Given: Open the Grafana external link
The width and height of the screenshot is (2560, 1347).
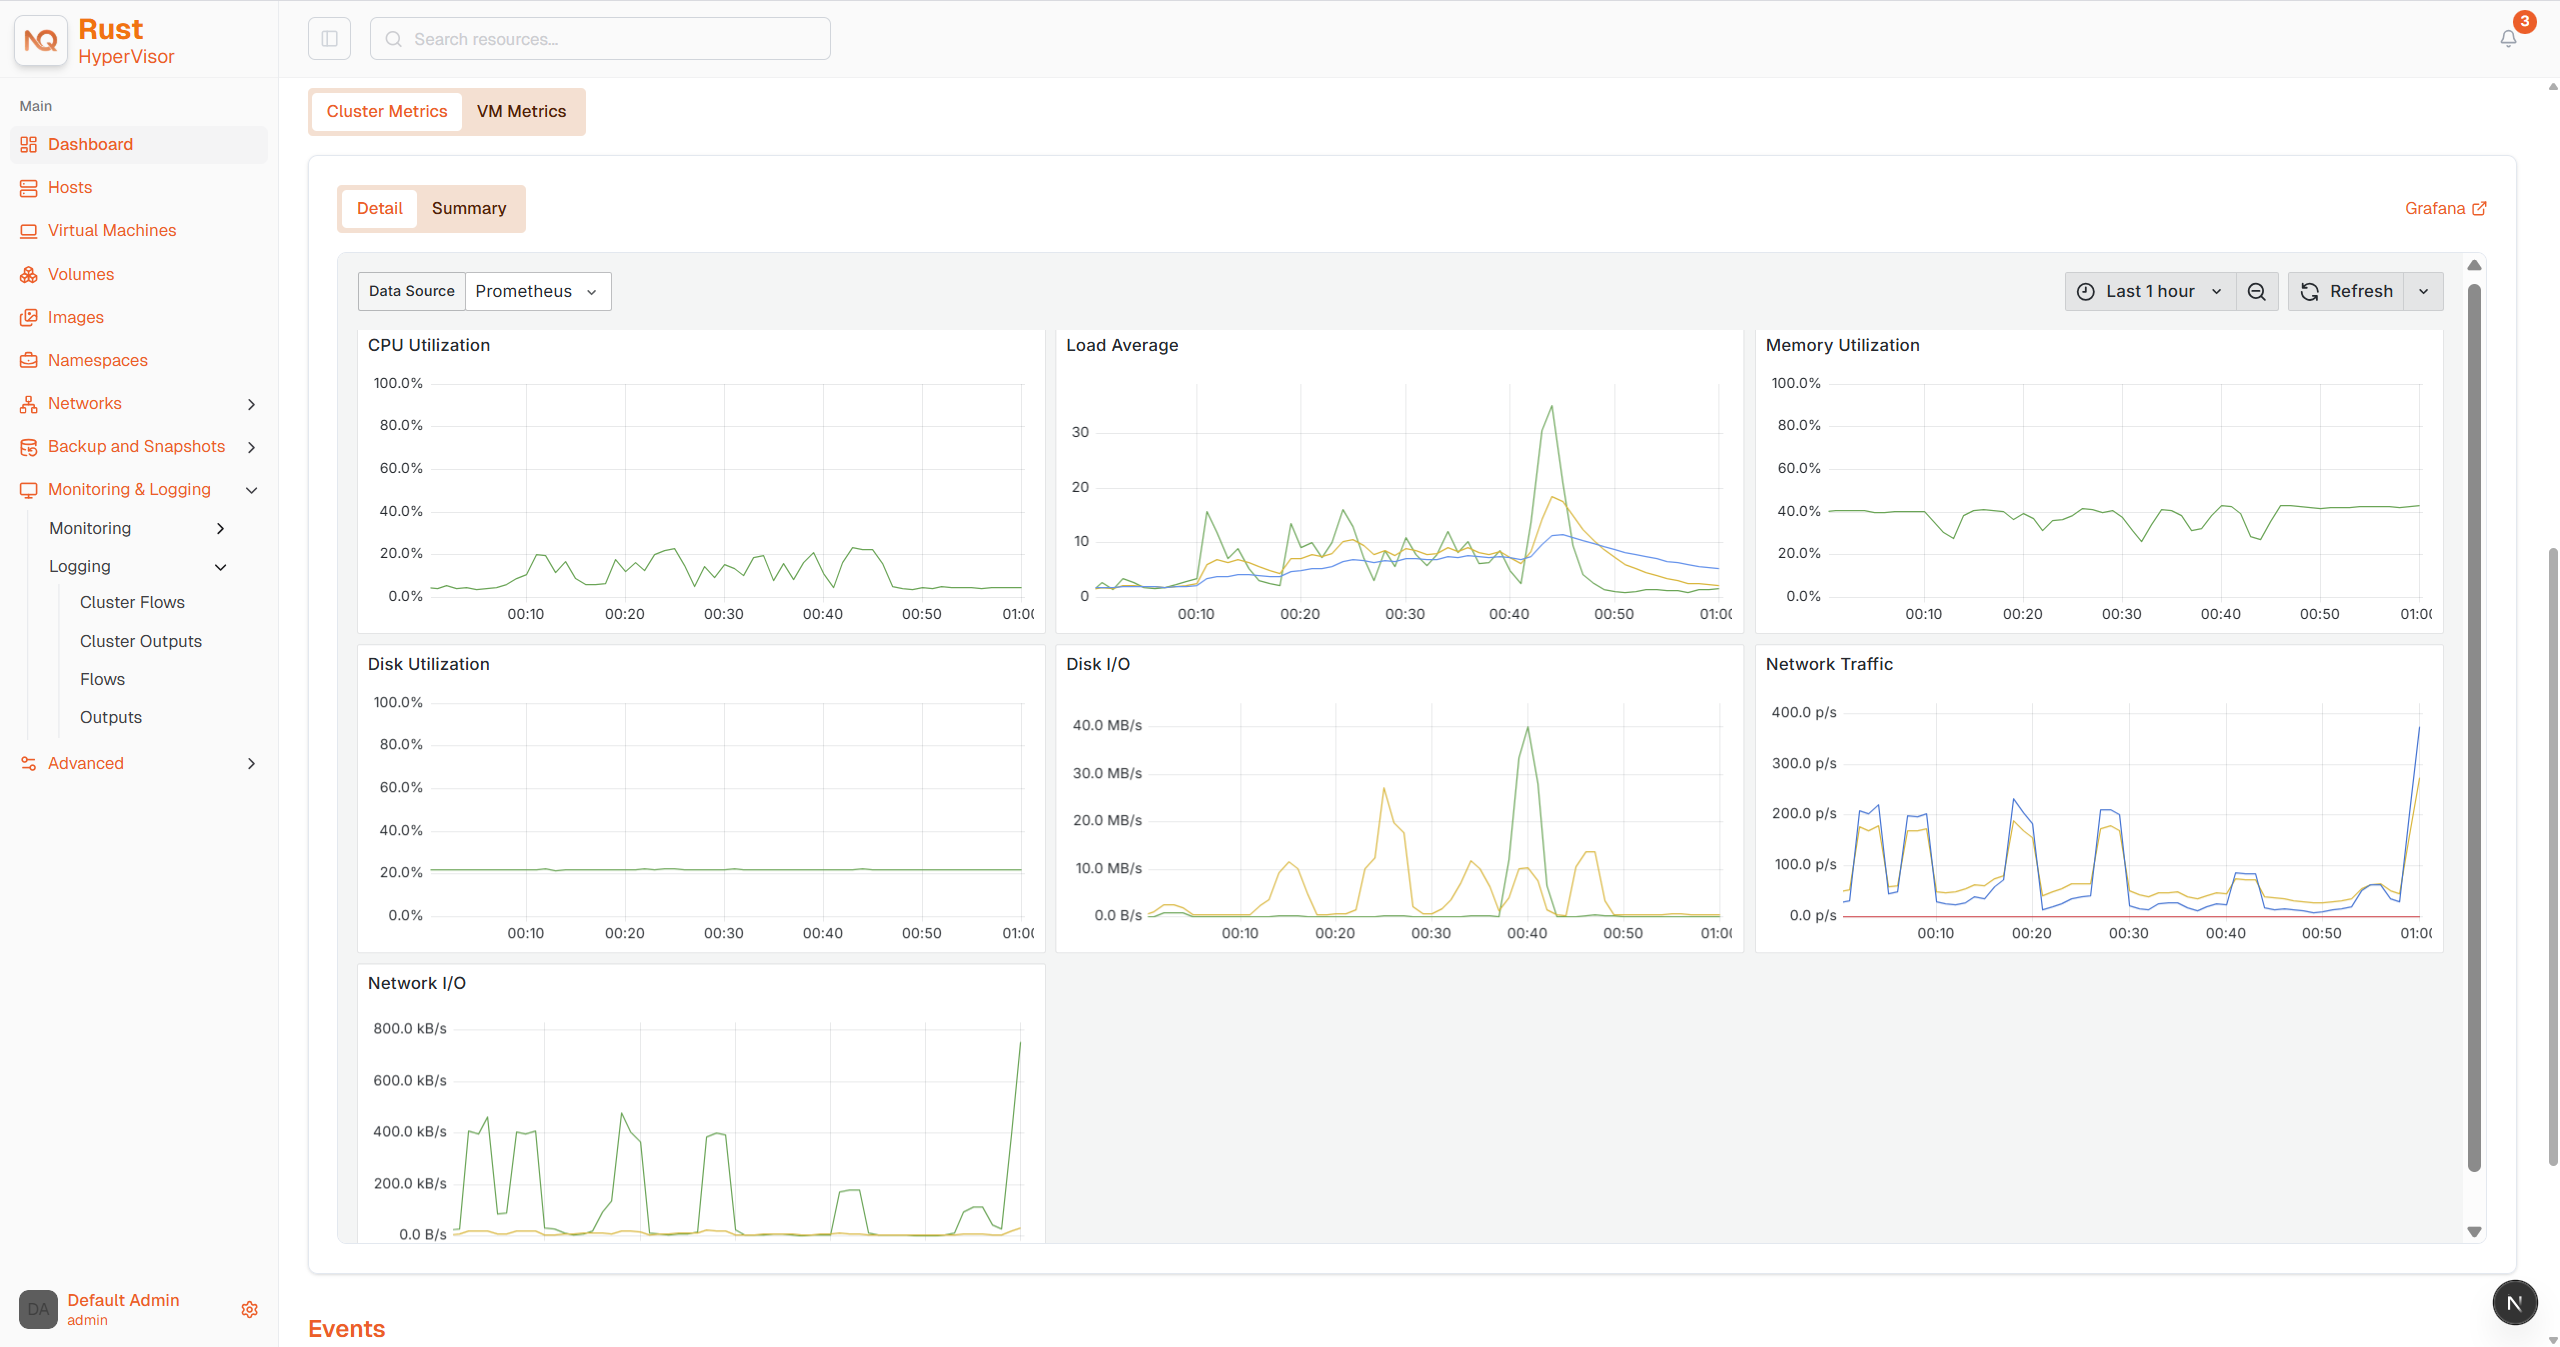Looking at the screenshot, I should pyautogui.click(x=2445, y=209).
